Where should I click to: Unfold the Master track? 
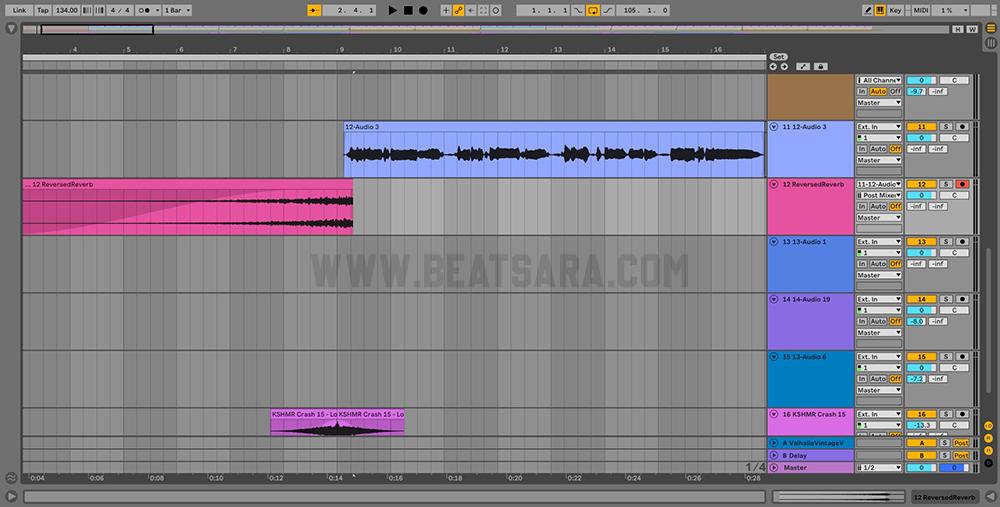click(x=774, y=467)
